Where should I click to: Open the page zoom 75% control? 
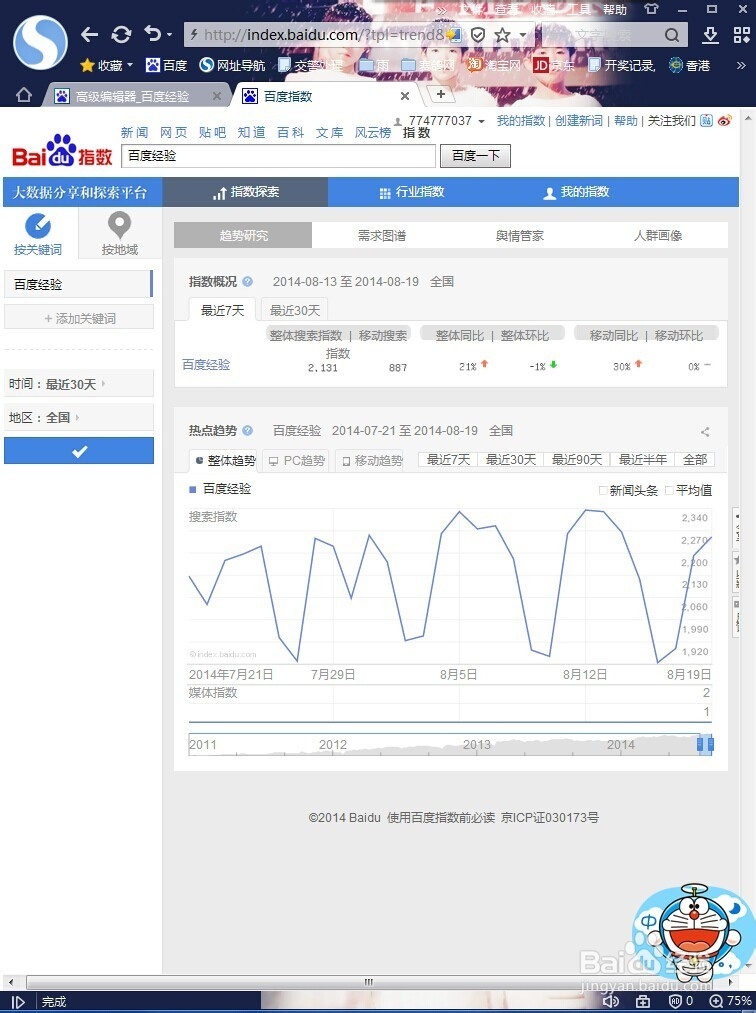tap(731, 1001)
